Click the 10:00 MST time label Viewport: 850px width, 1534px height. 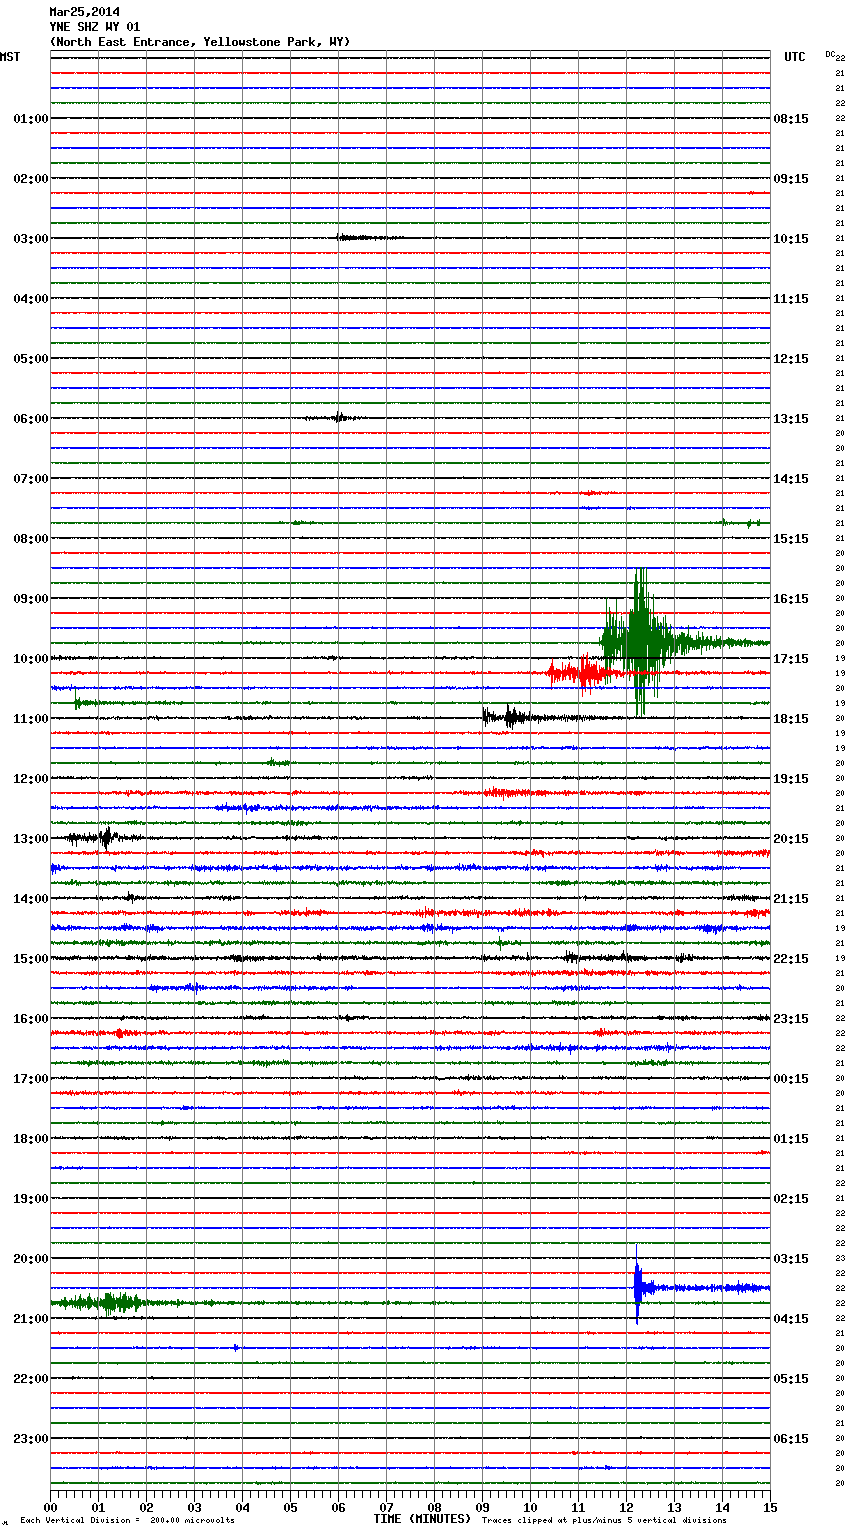[x=31, y=659]
